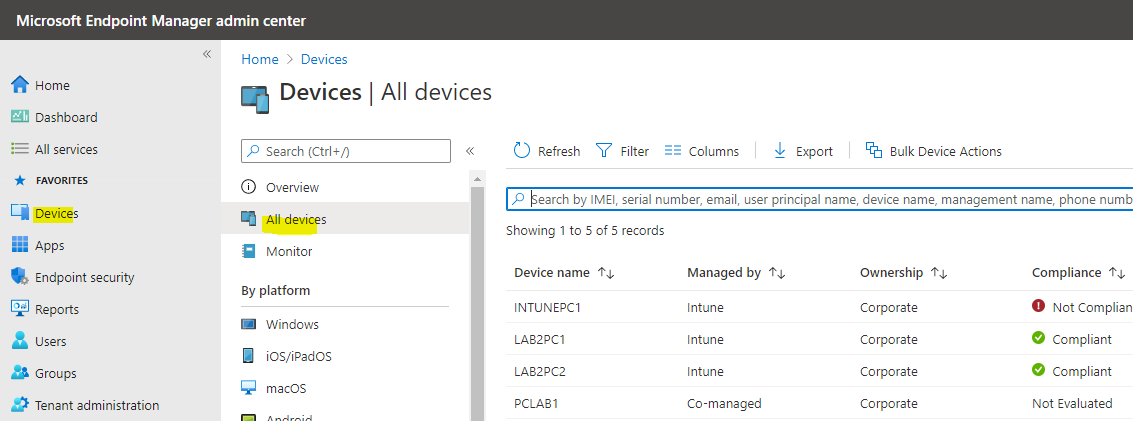Click the Refresh circular arrow icon
Screen dimensions: 1133x421
[x=522, y=150]
